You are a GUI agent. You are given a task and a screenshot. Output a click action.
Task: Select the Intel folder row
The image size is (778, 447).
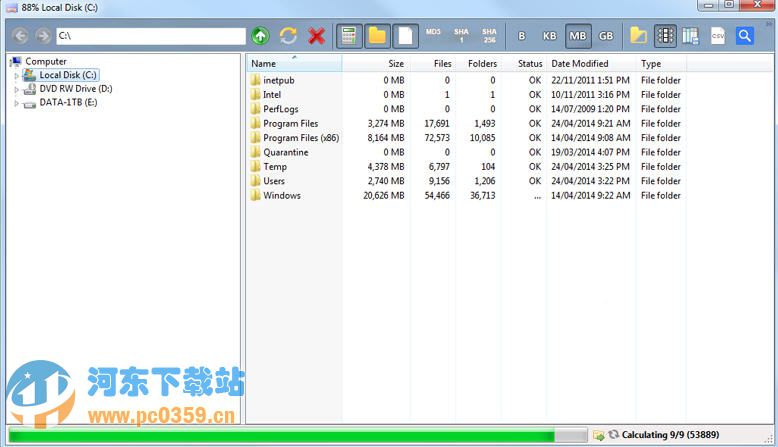466,95
